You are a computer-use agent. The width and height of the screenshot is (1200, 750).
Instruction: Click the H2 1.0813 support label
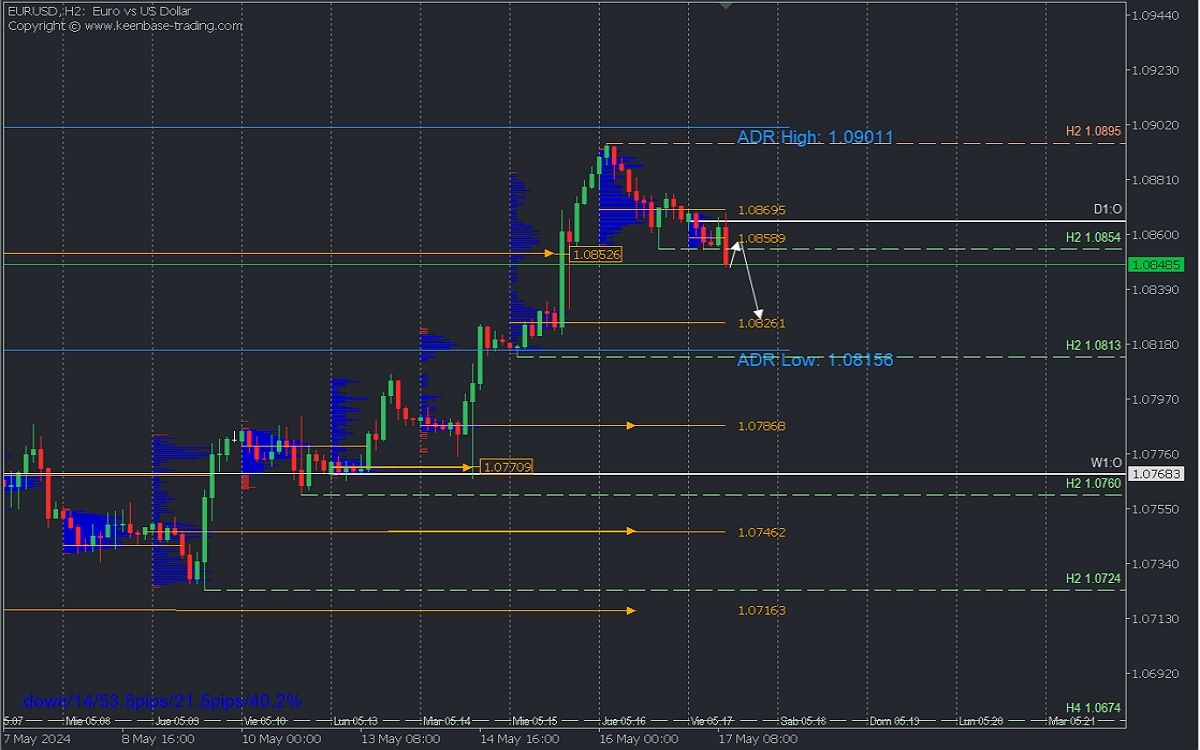tap(1093, 345)
